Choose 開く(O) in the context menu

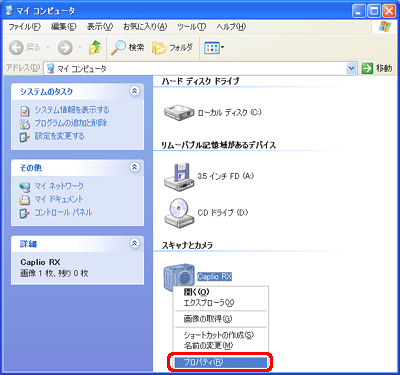220,292
